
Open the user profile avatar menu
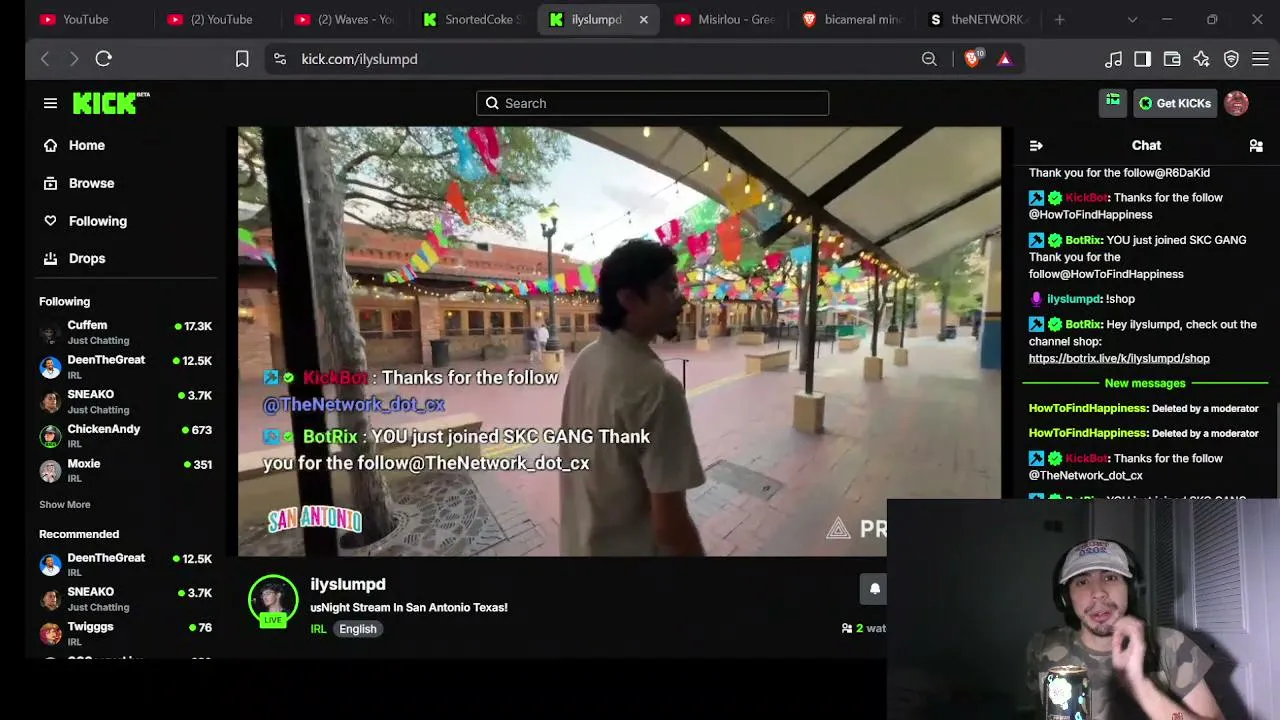pyautogui.click(x=1236, y=103)
